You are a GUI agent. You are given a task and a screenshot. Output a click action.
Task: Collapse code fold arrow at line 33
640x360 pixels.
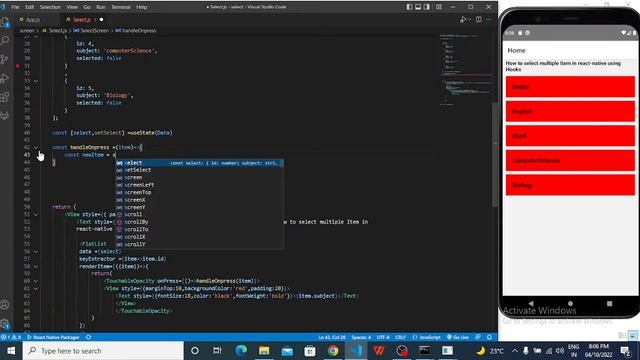click(36, 81)
